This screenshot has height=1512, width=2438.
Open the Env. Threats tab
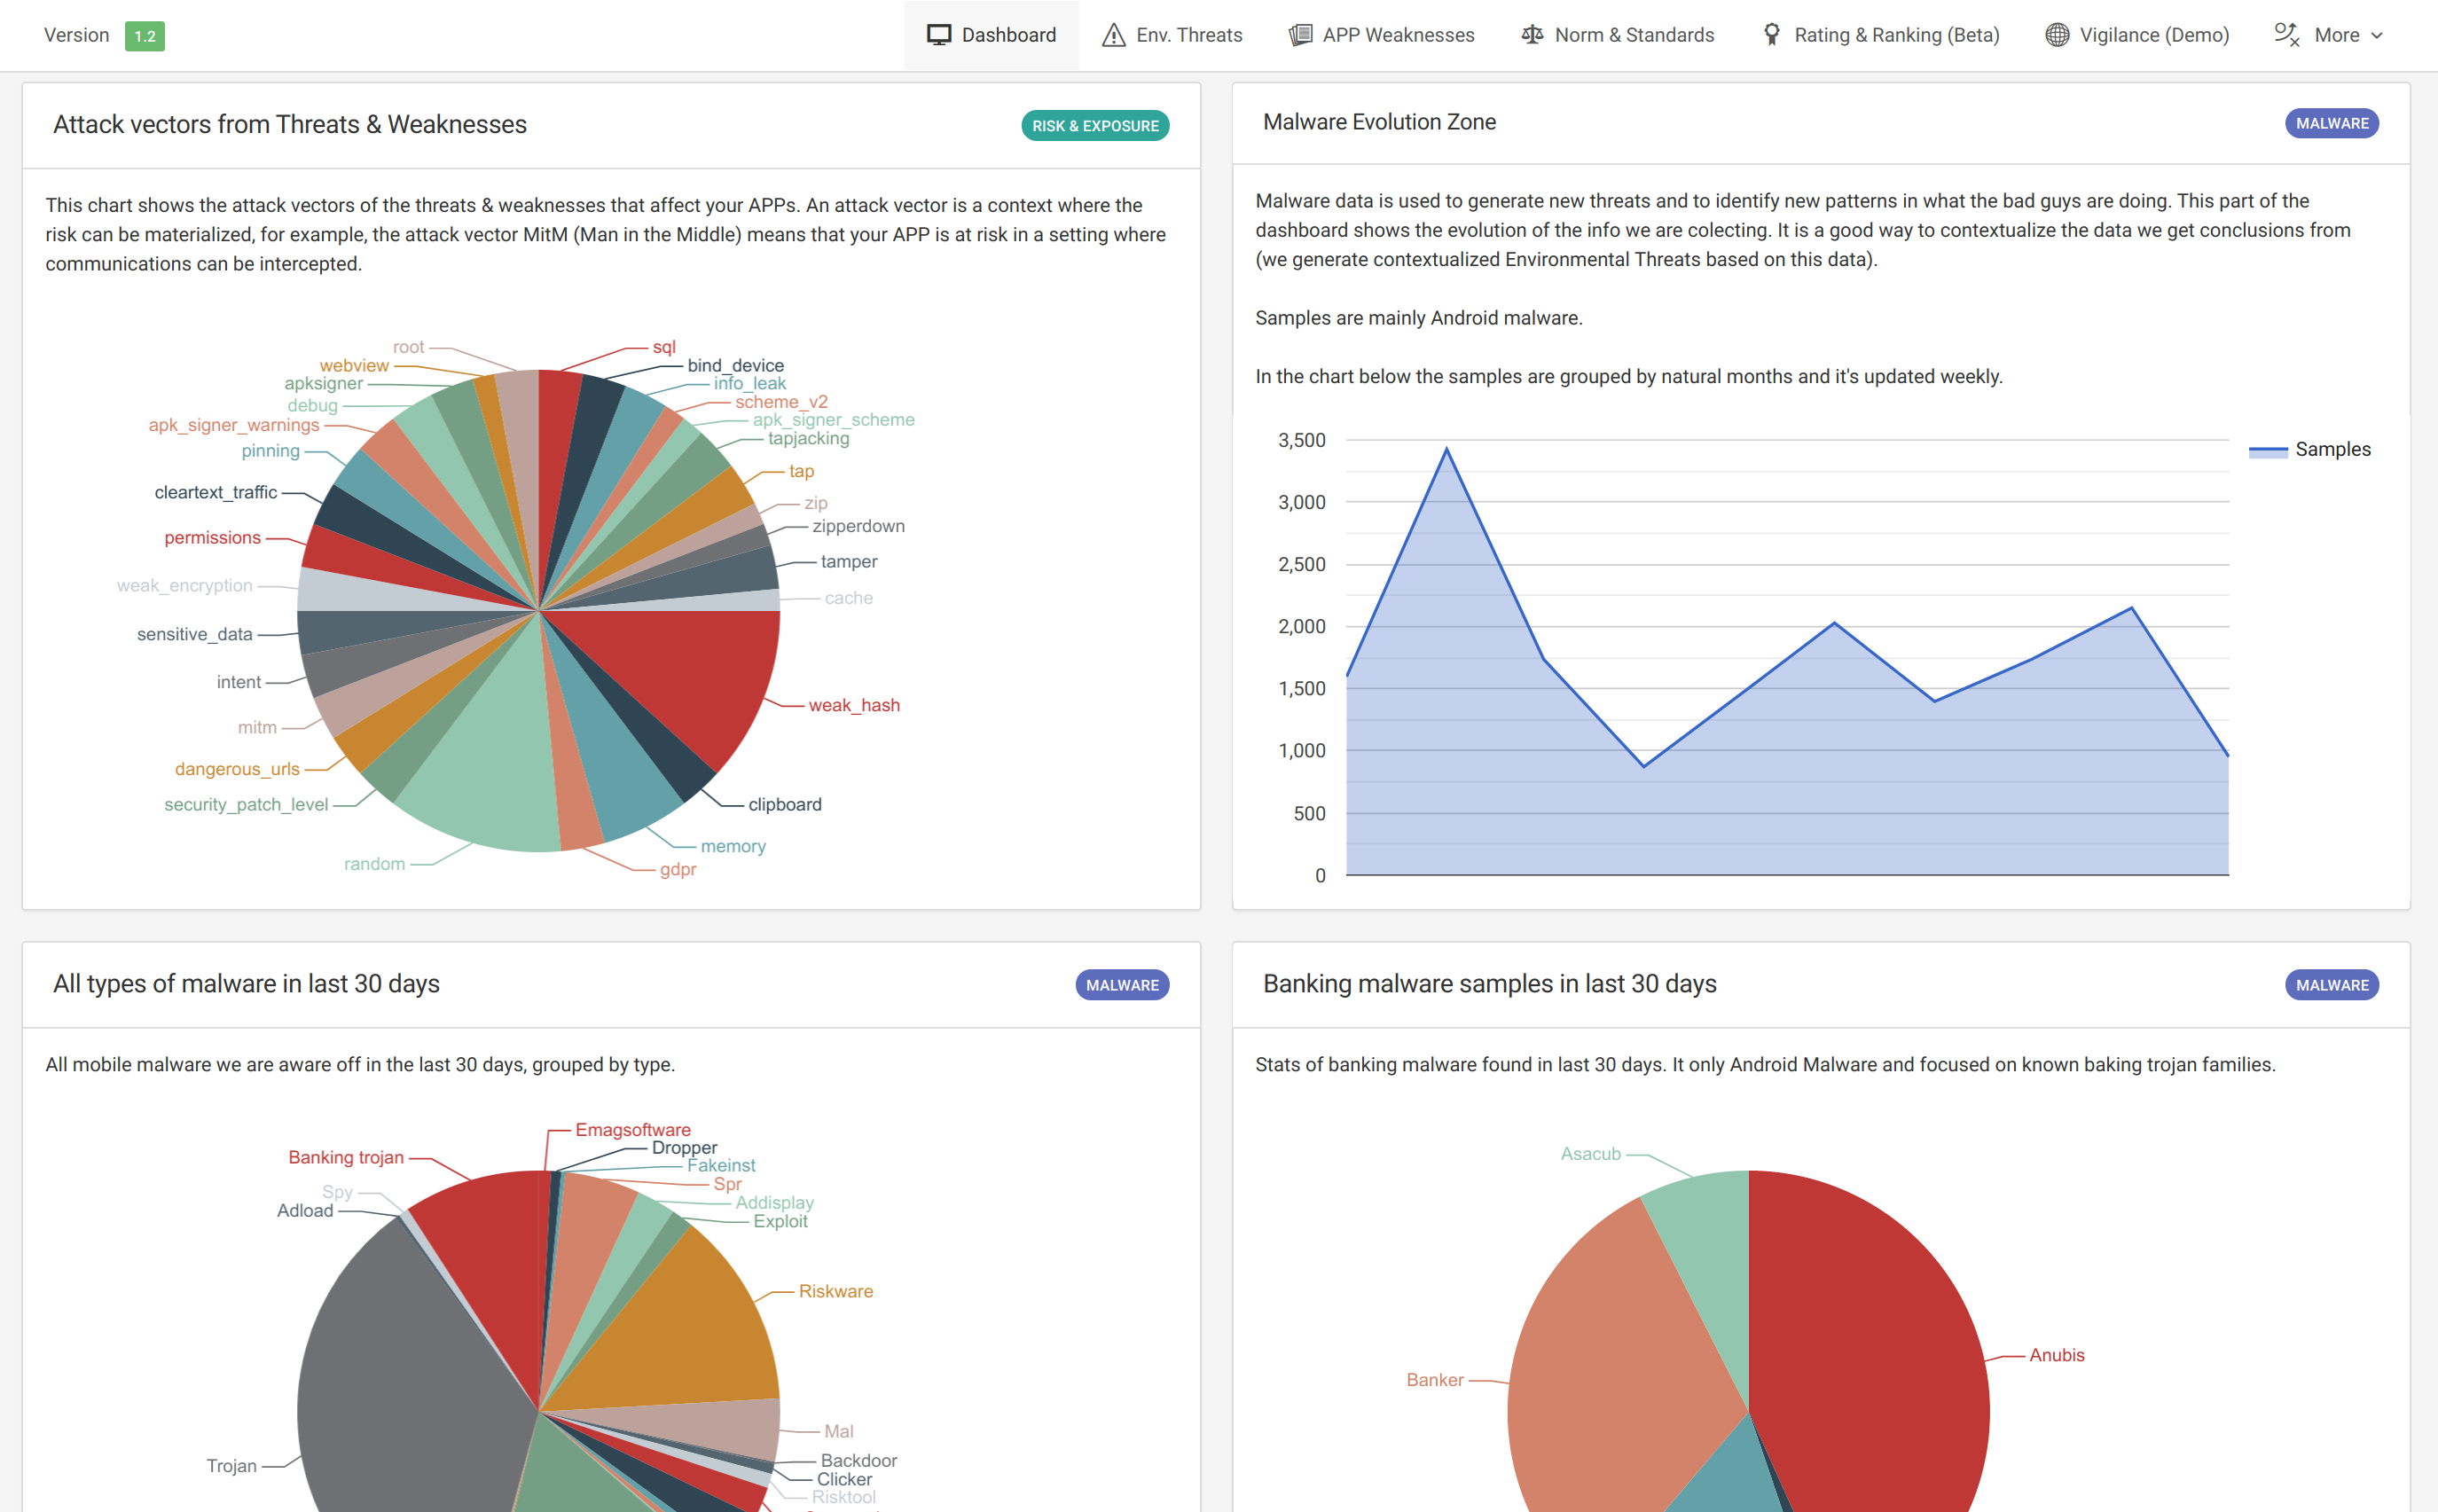tap(1188, 35)
